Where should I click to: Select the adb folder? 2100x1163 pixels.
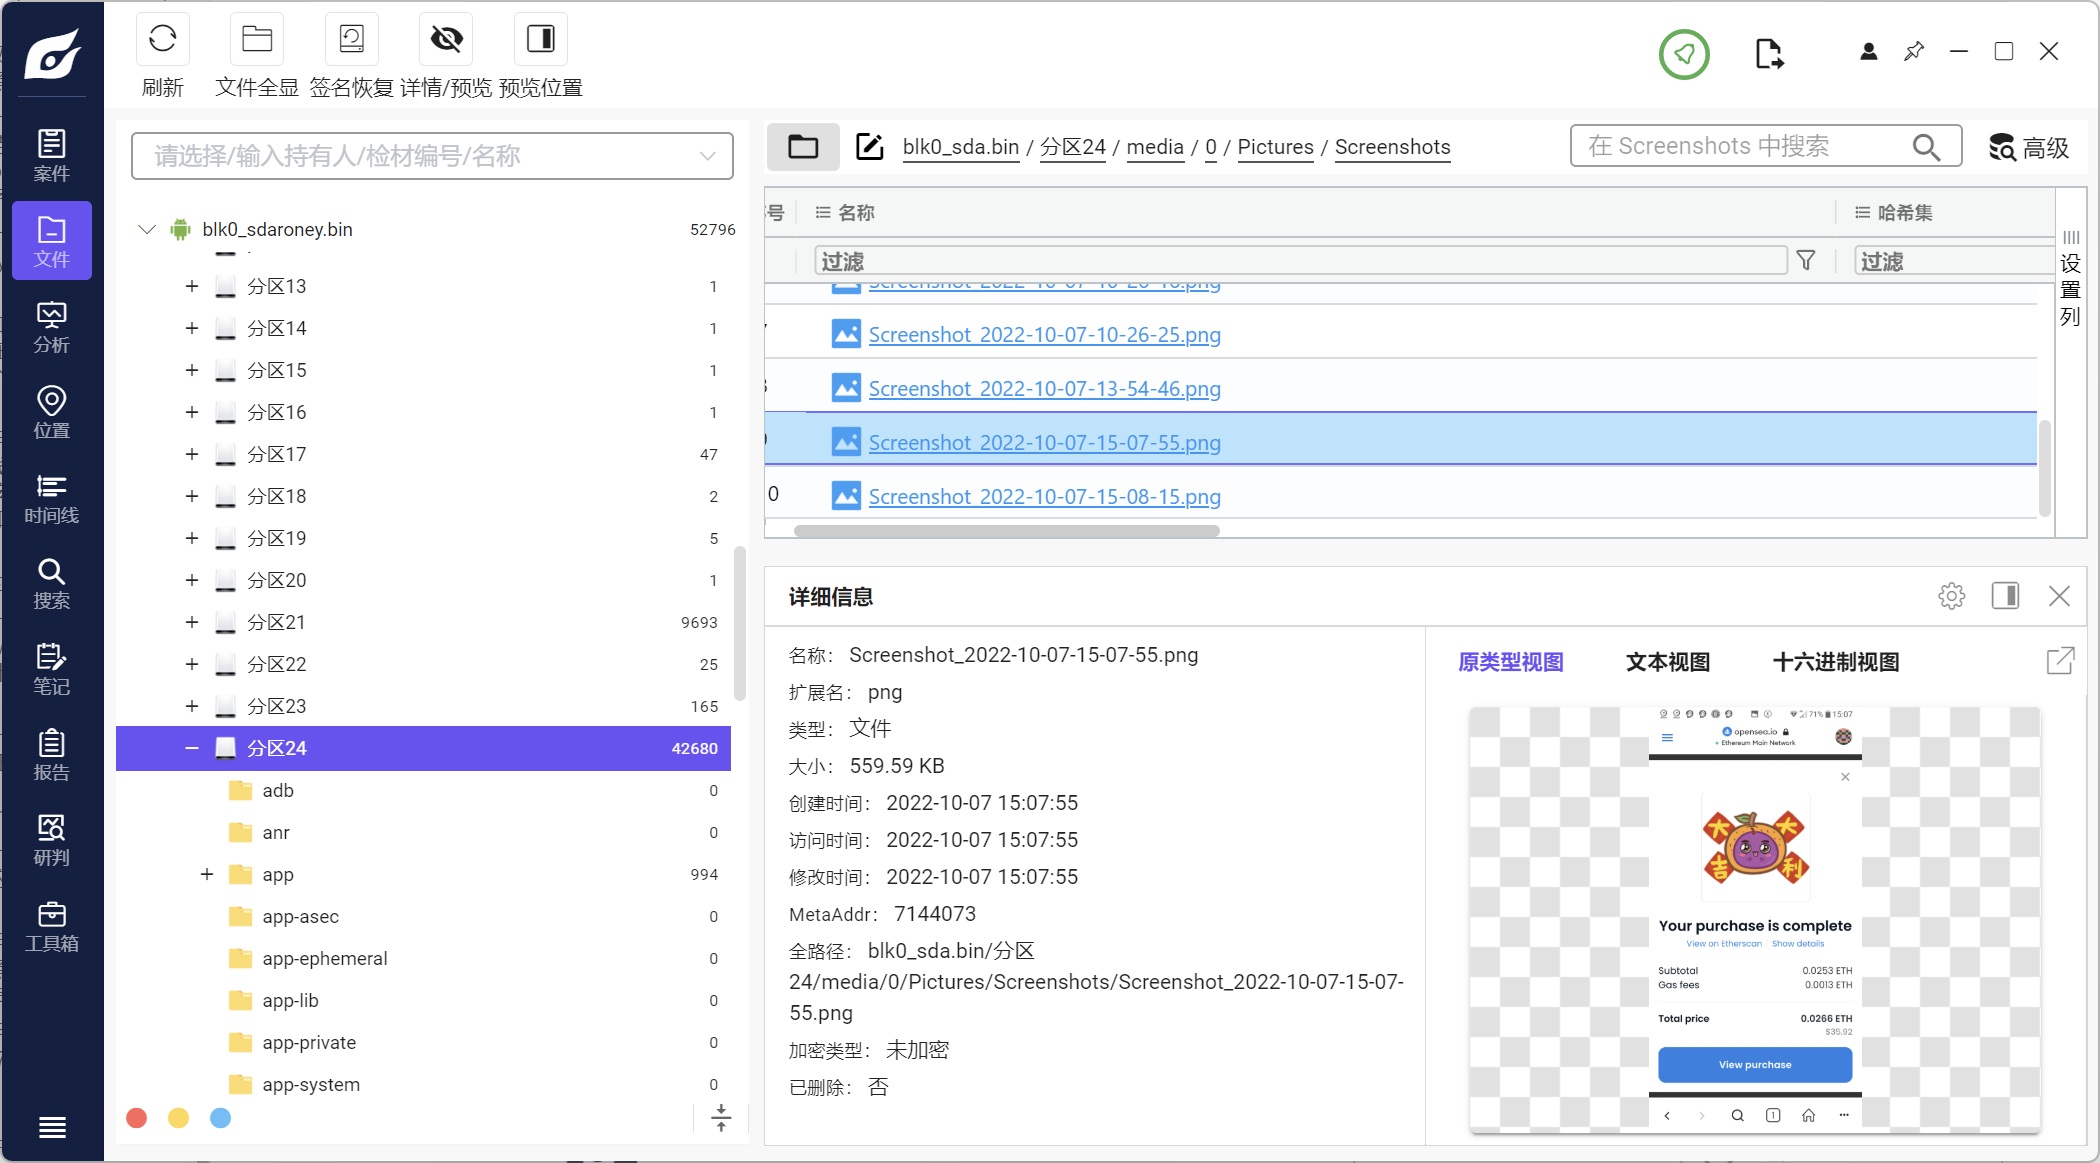[278, 790]
